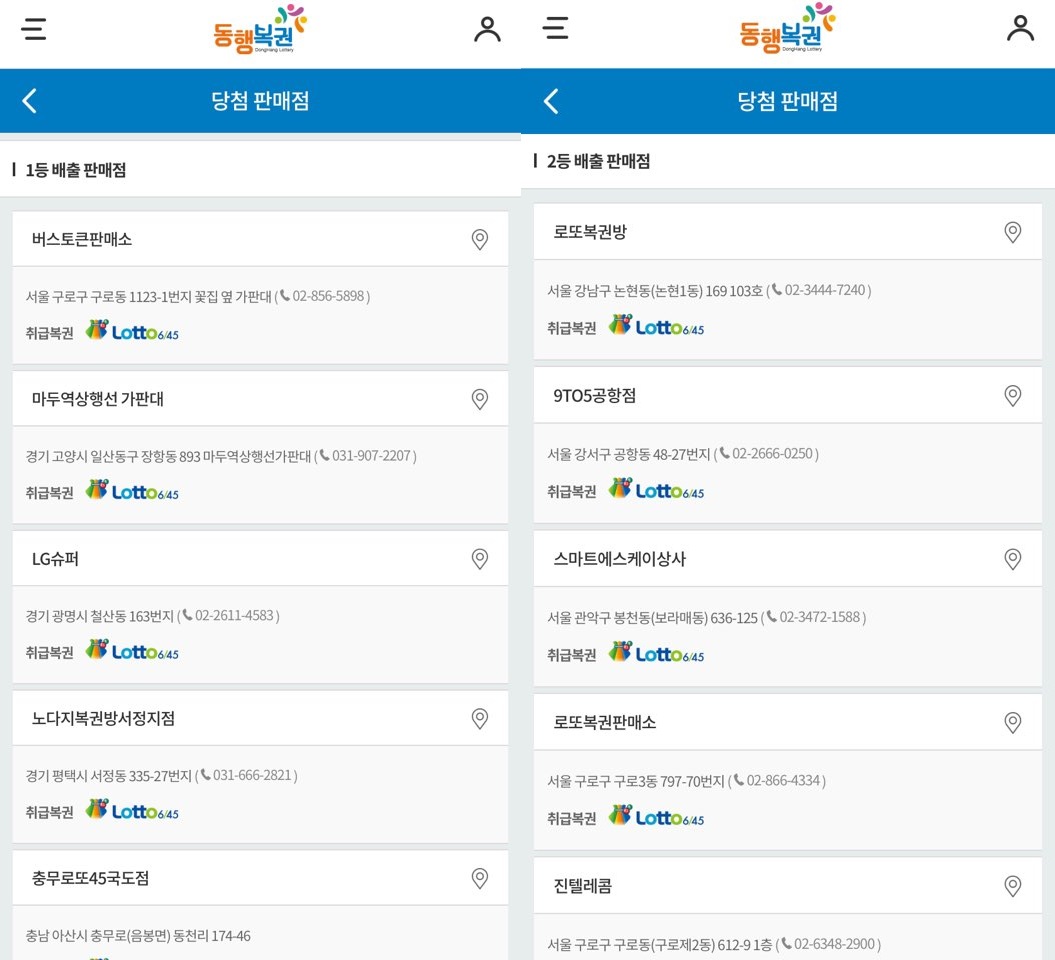Tap Lotto 6/45 logo under 9TO5공항점
Screen dimensions: 1055x960
tap(656, 489)
